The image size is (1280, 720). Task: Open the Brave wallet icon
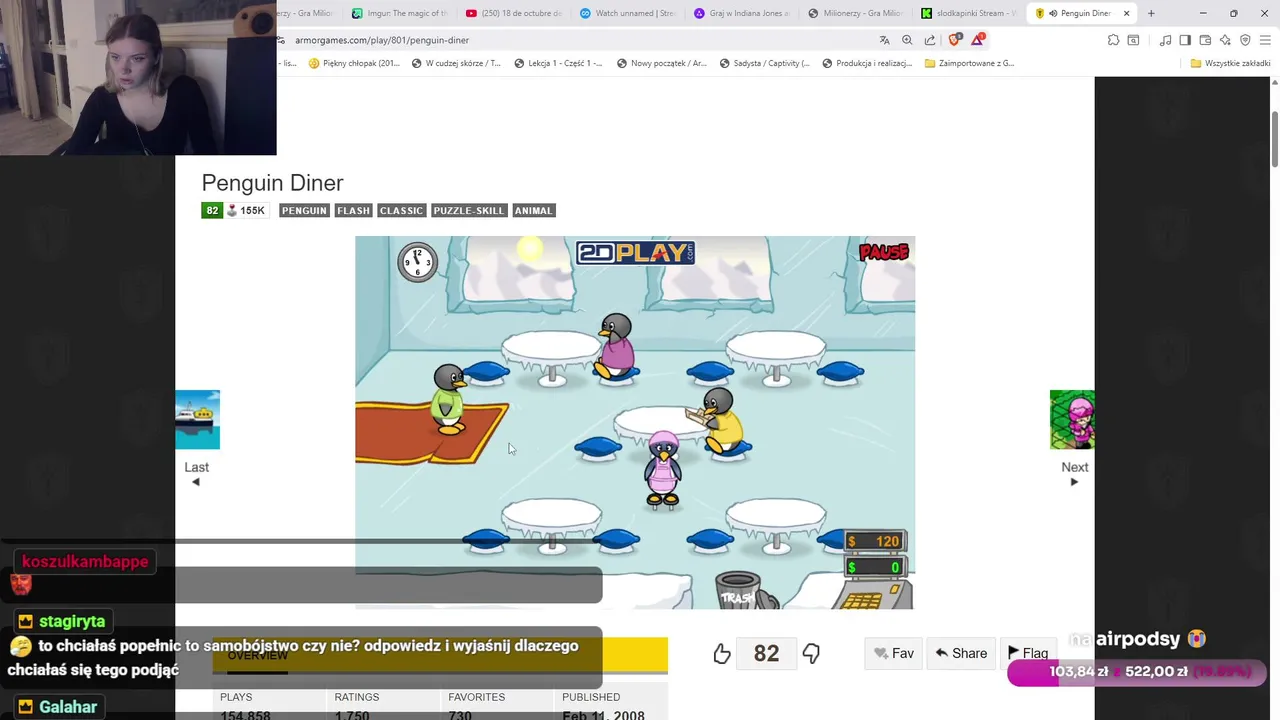pos(1205,40)
